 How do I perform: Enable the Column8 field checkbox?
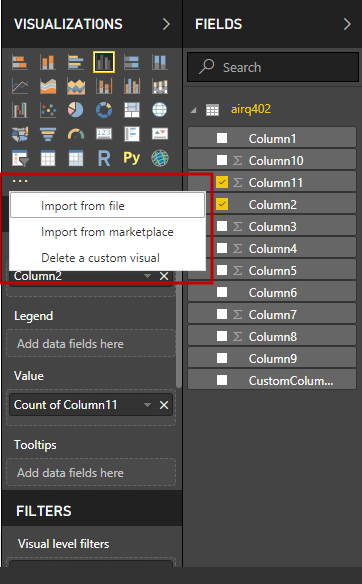click(222, 336)
